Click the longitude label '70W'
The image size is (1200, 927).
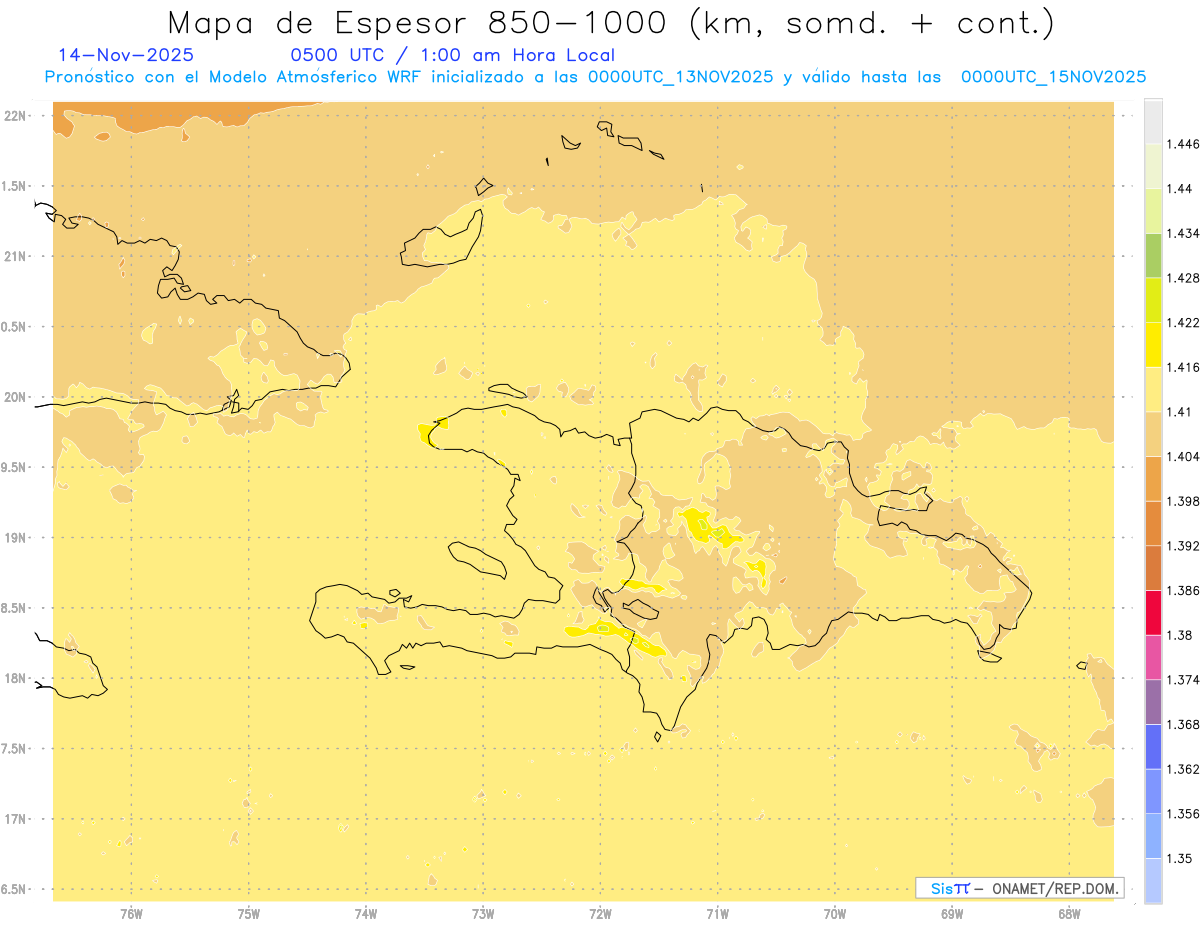[835, 914]
